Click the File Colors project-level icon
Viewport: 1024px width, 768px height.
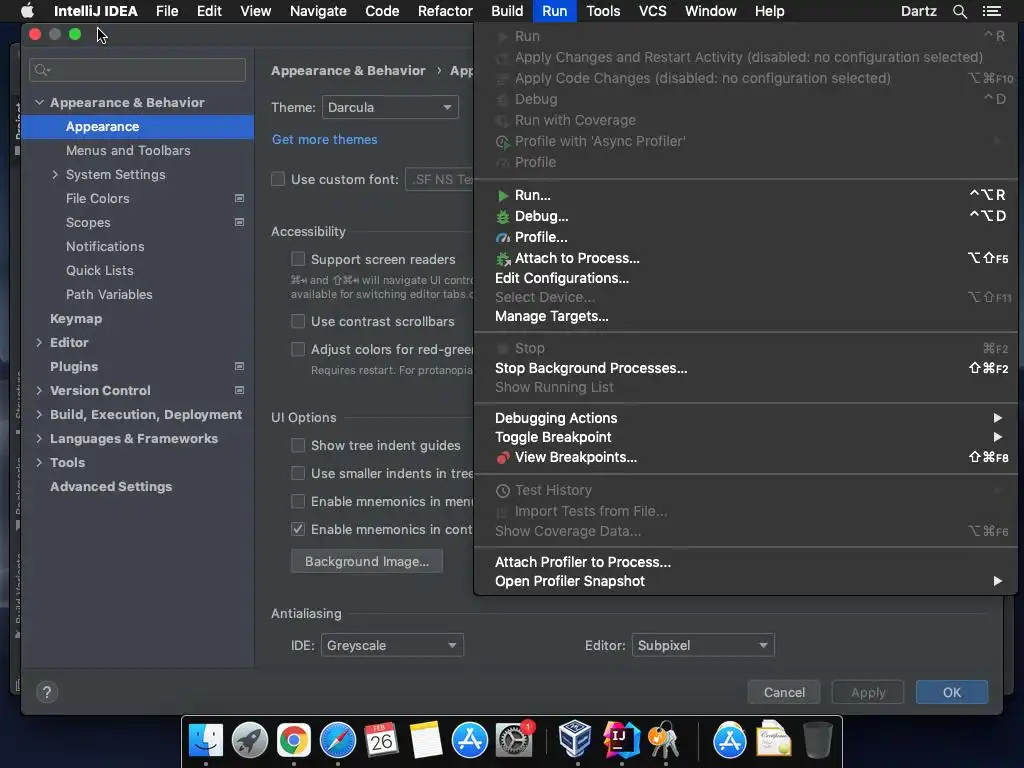pyautogui.click(x=240, y=199)
